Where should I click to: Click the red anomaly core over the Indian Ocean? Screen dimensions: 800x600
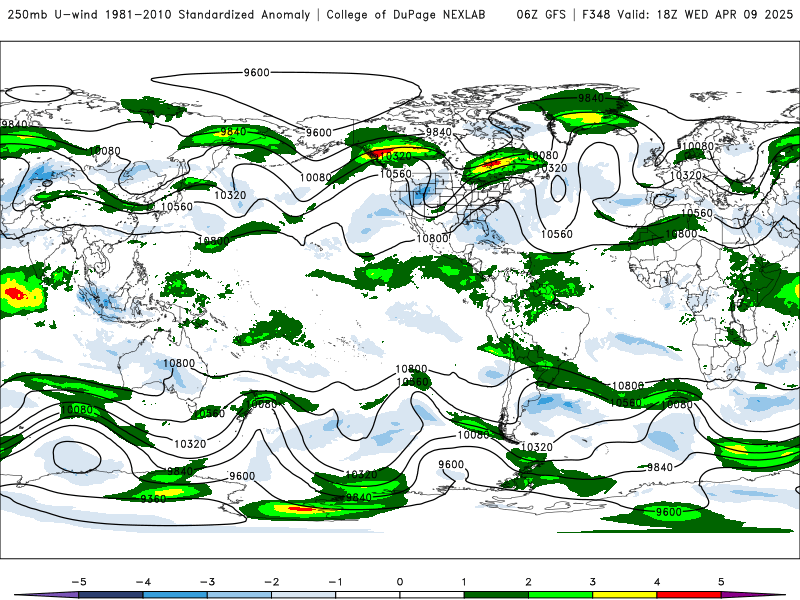(x=14, y=294)
